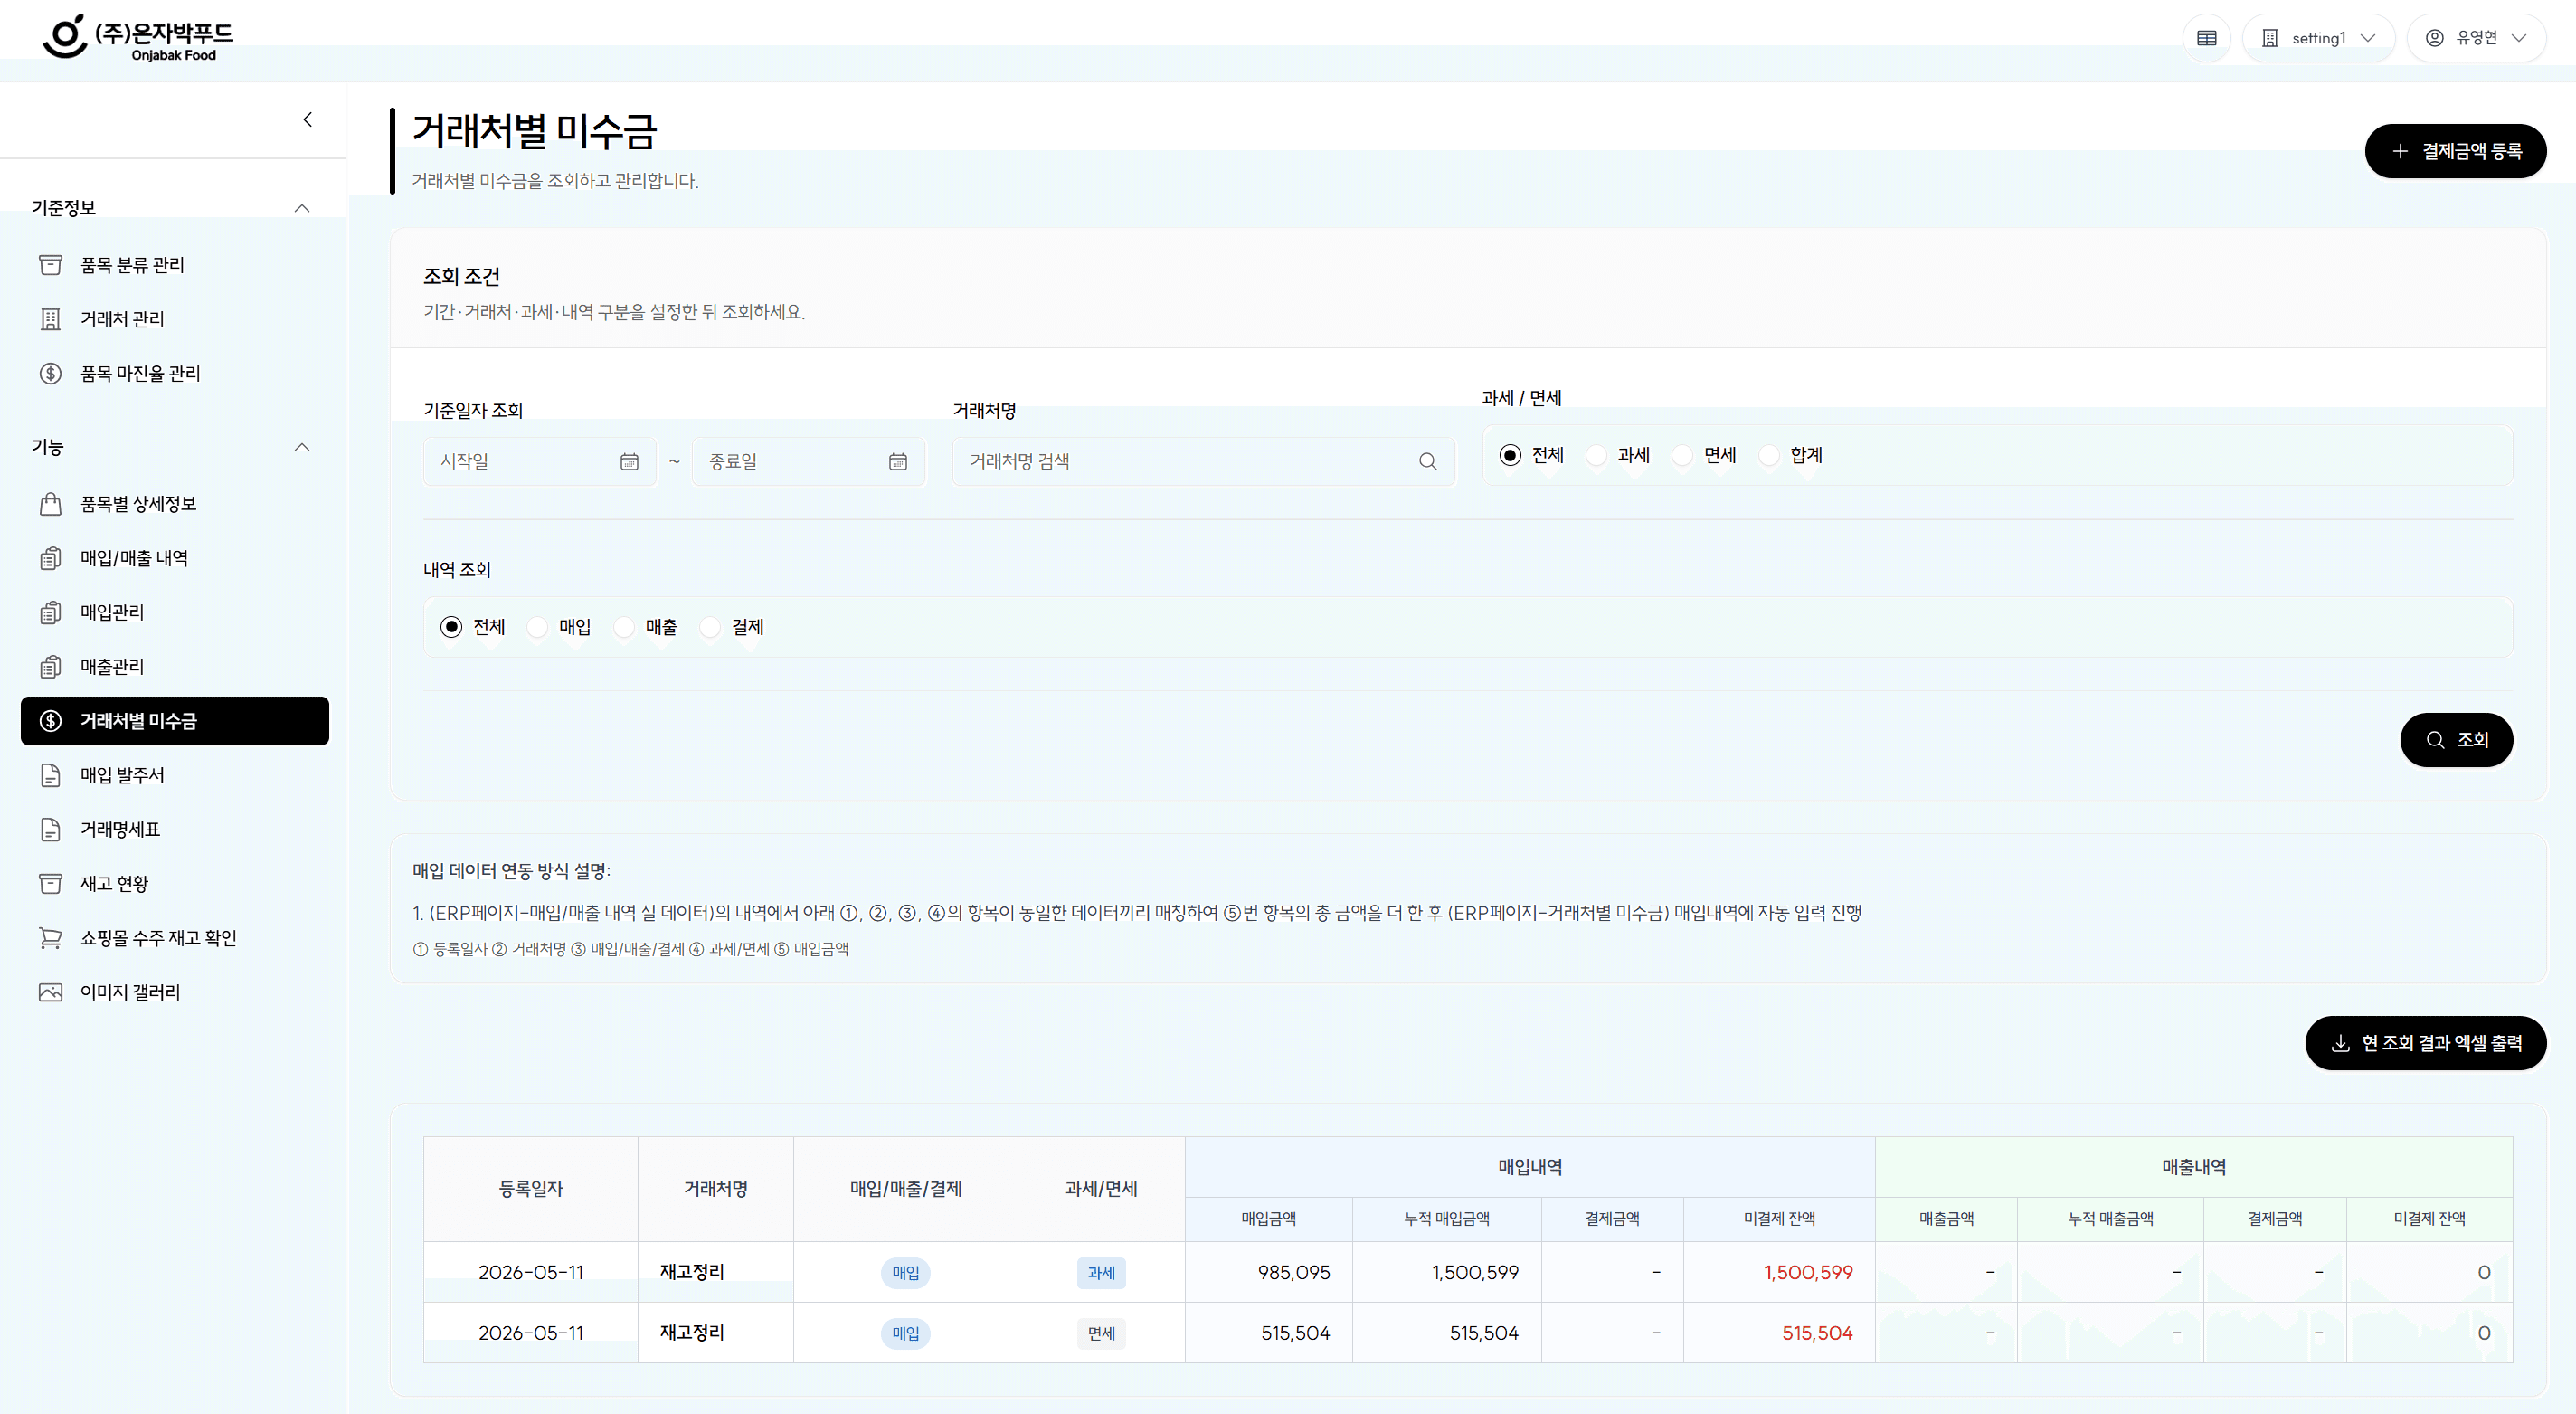Open the table view icon in header
This screenshot has height=1414, width=2576.
tap(2206, 38)
